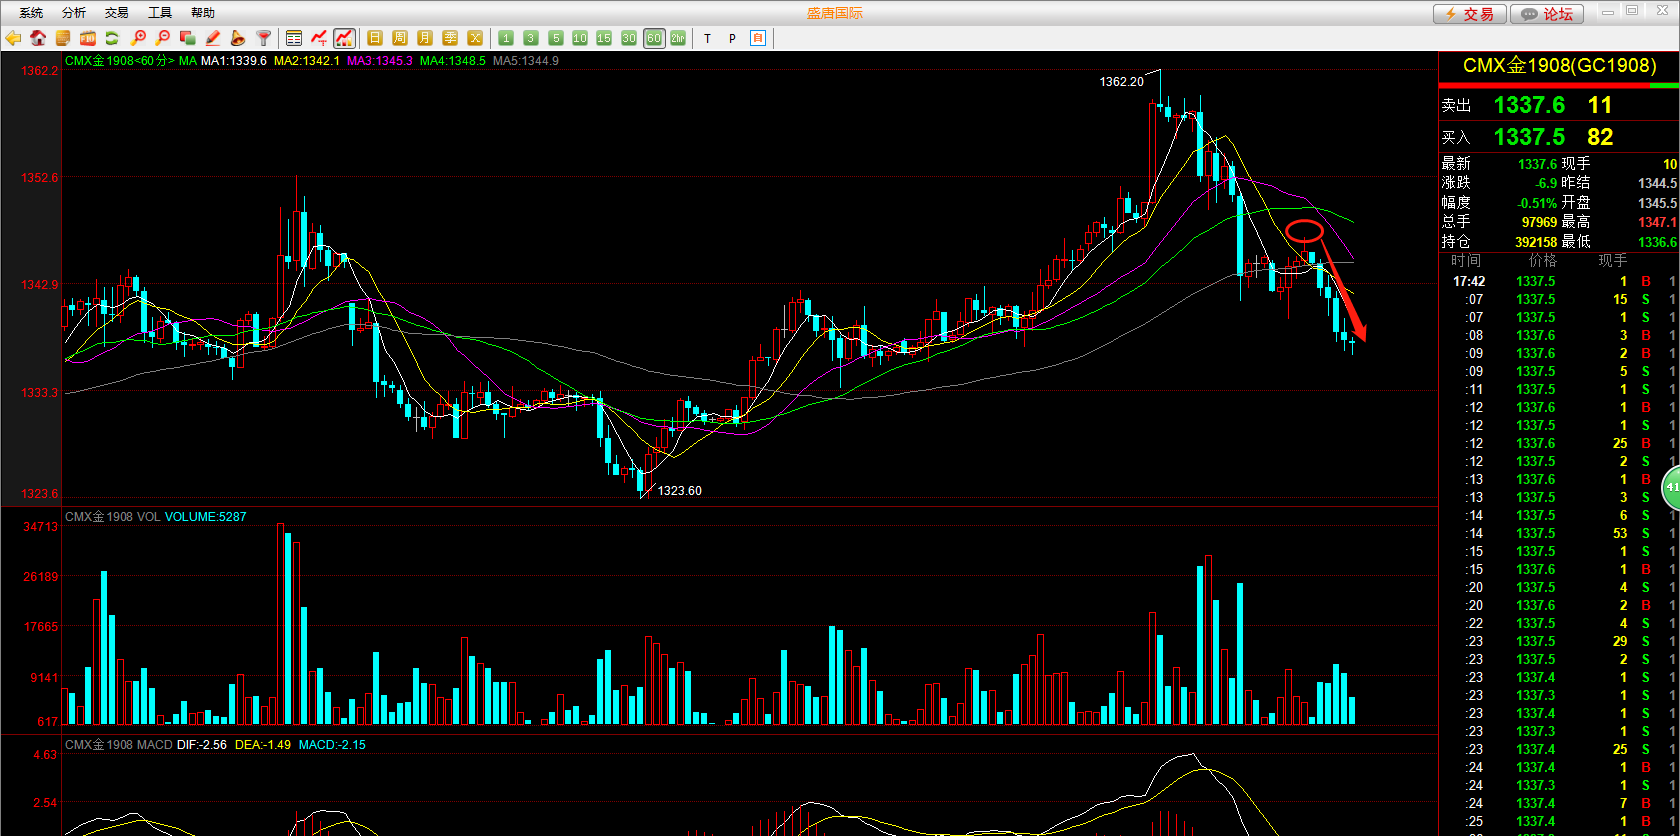Click the 卖出 price 1337.6
The width and height of the screenshot is (1680, 836).
pos(1529,105)
